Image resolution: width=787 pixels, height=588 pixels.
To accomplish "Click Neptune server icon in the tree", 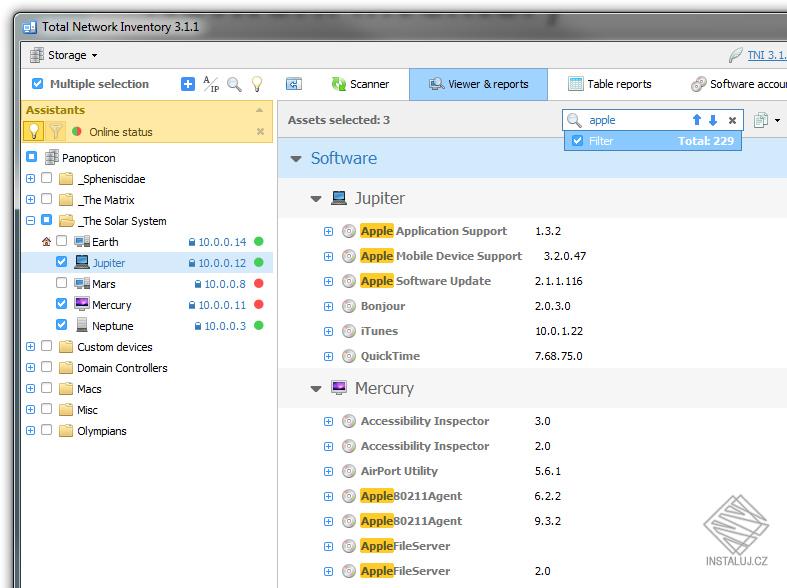I will tap(82, 325).
